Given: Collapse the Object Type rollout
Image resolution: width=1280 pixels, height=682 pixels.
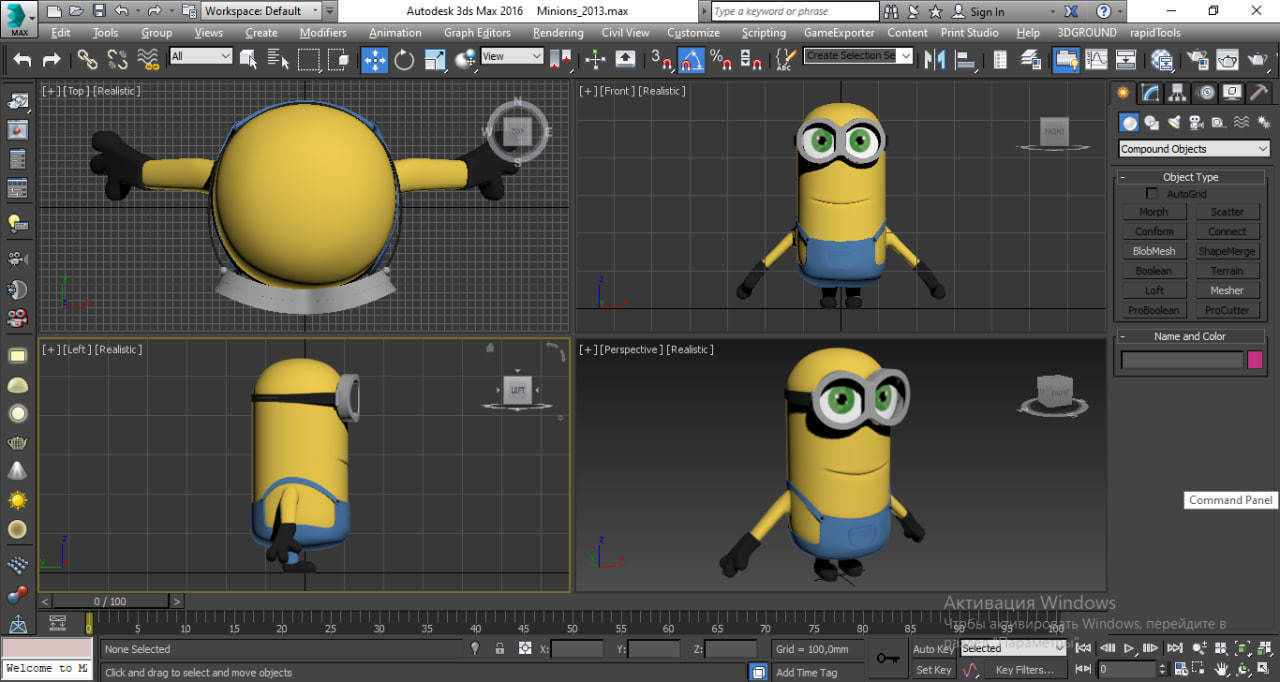Looking at the screenshot, I should (x=1190, y=177).
